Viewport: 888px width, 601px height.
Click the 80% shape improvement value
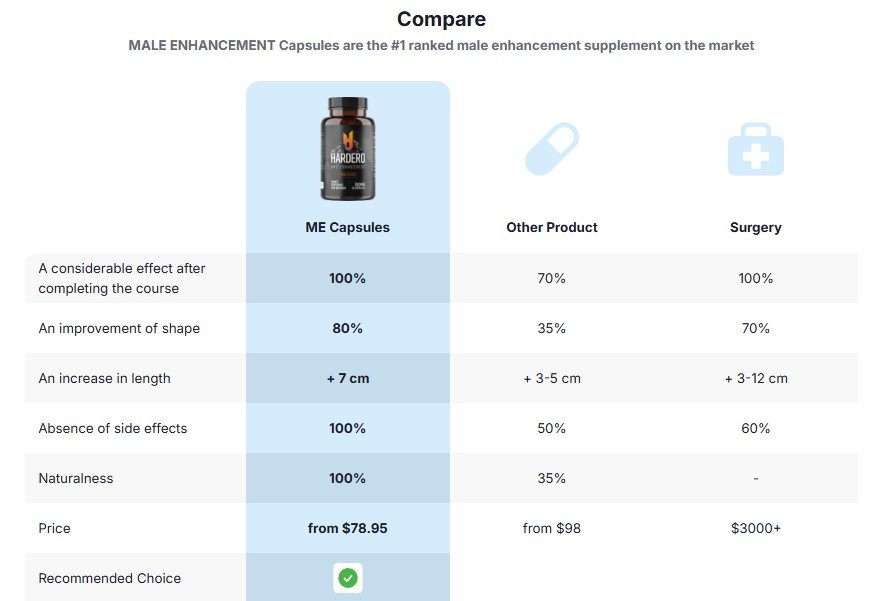(348, 329)
